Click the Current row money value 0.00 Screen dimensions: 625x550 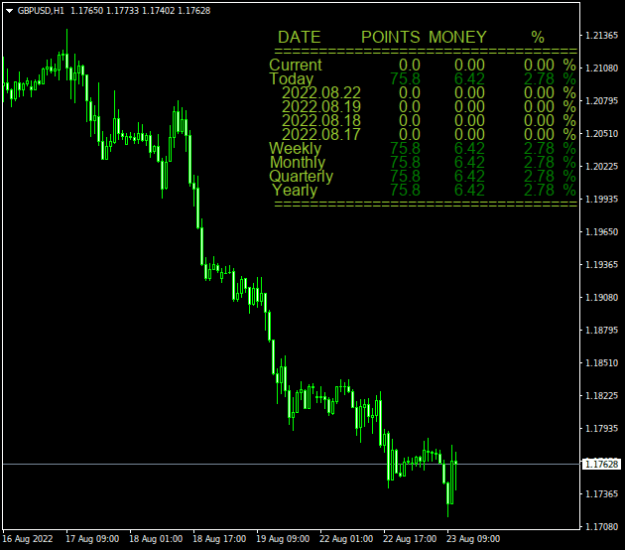[x=470, y=65]
